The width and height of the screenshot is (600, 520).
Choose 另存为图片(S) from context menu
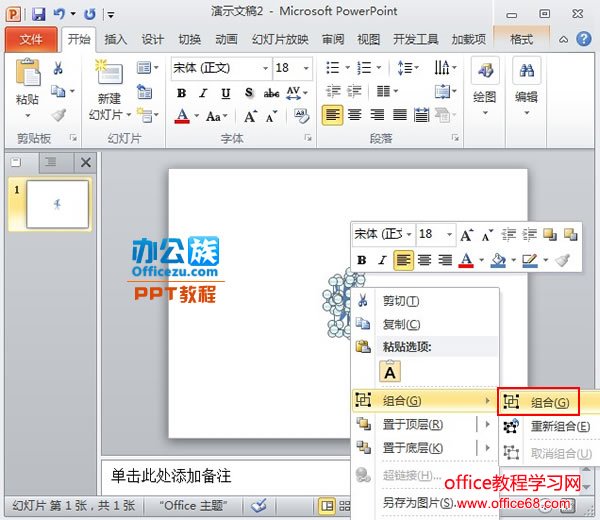(425, 502)
